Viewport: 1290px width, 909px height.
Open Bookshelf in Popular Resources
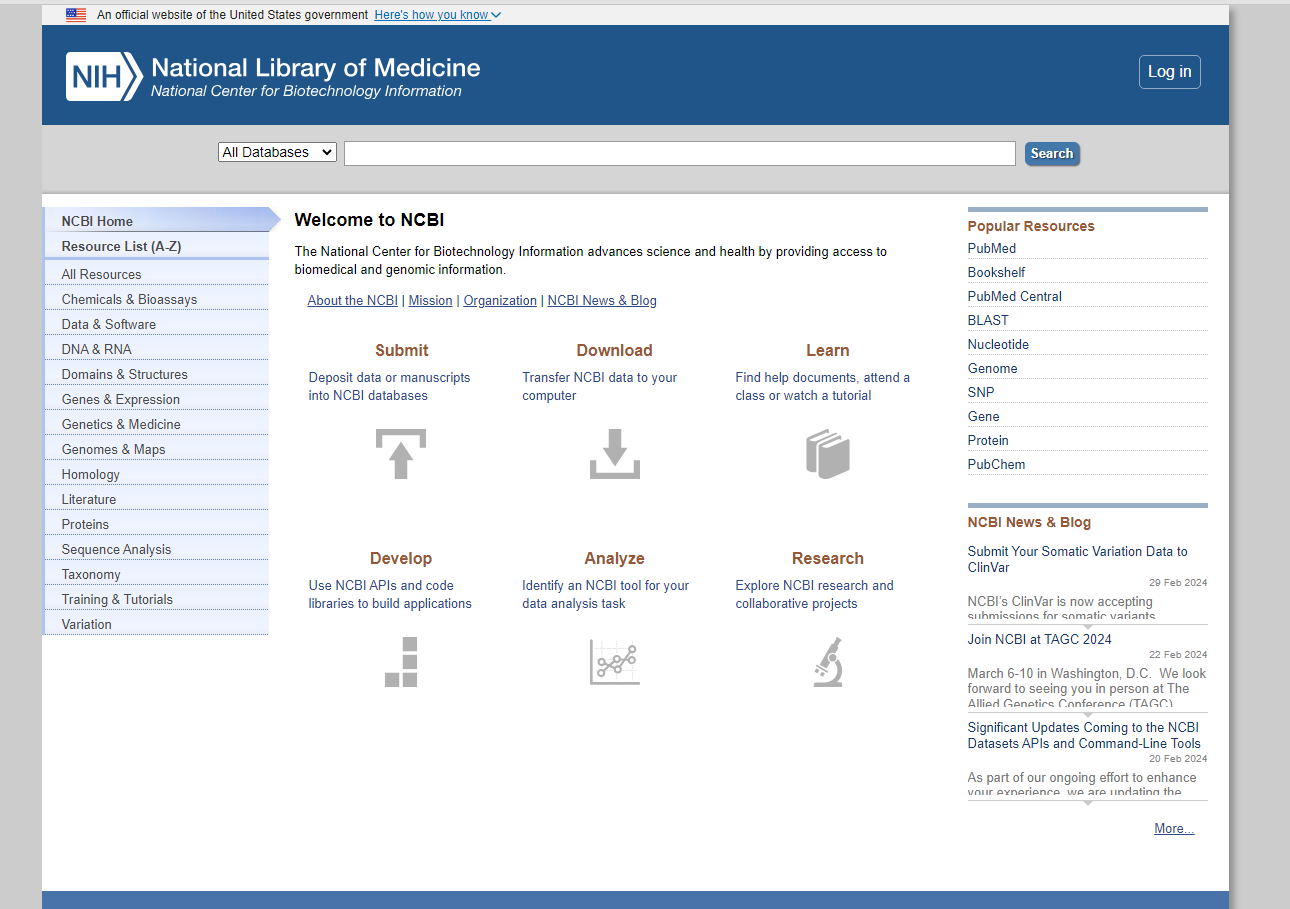[996, 272]
